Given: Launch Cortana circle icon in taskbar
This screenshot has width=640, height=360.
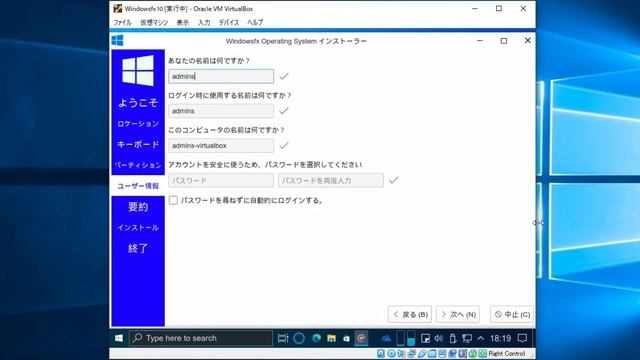Looking at the screenshot, I should 299,338.
